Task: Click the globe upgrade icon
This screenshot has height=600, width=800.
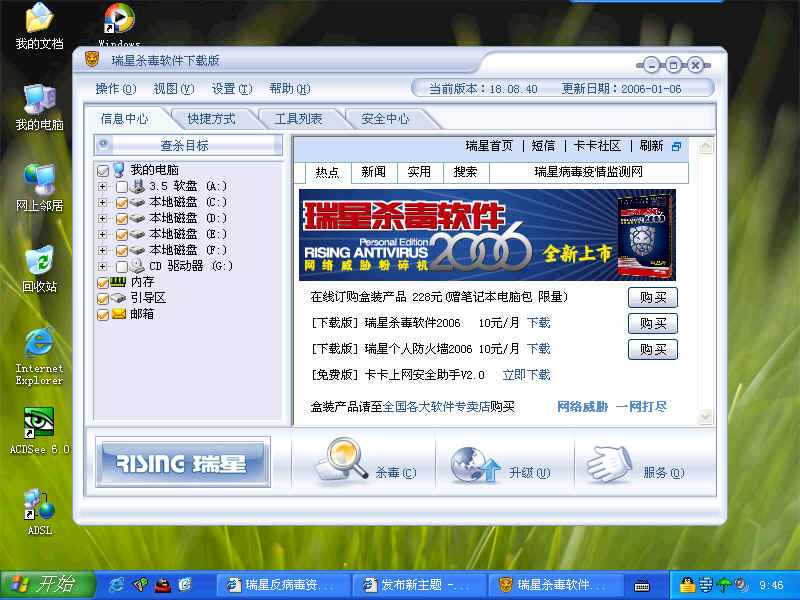Action: click(474, 463)
